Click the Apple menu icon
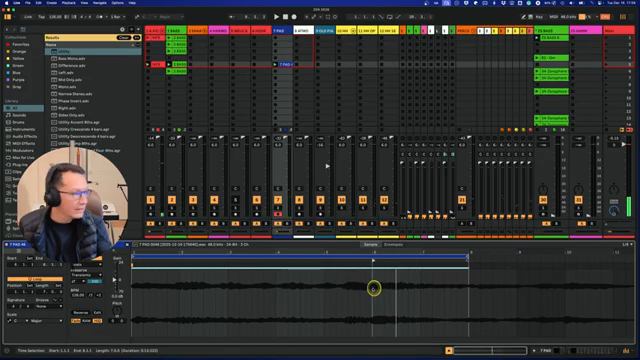The image size is (640, 360). (6, 3)
